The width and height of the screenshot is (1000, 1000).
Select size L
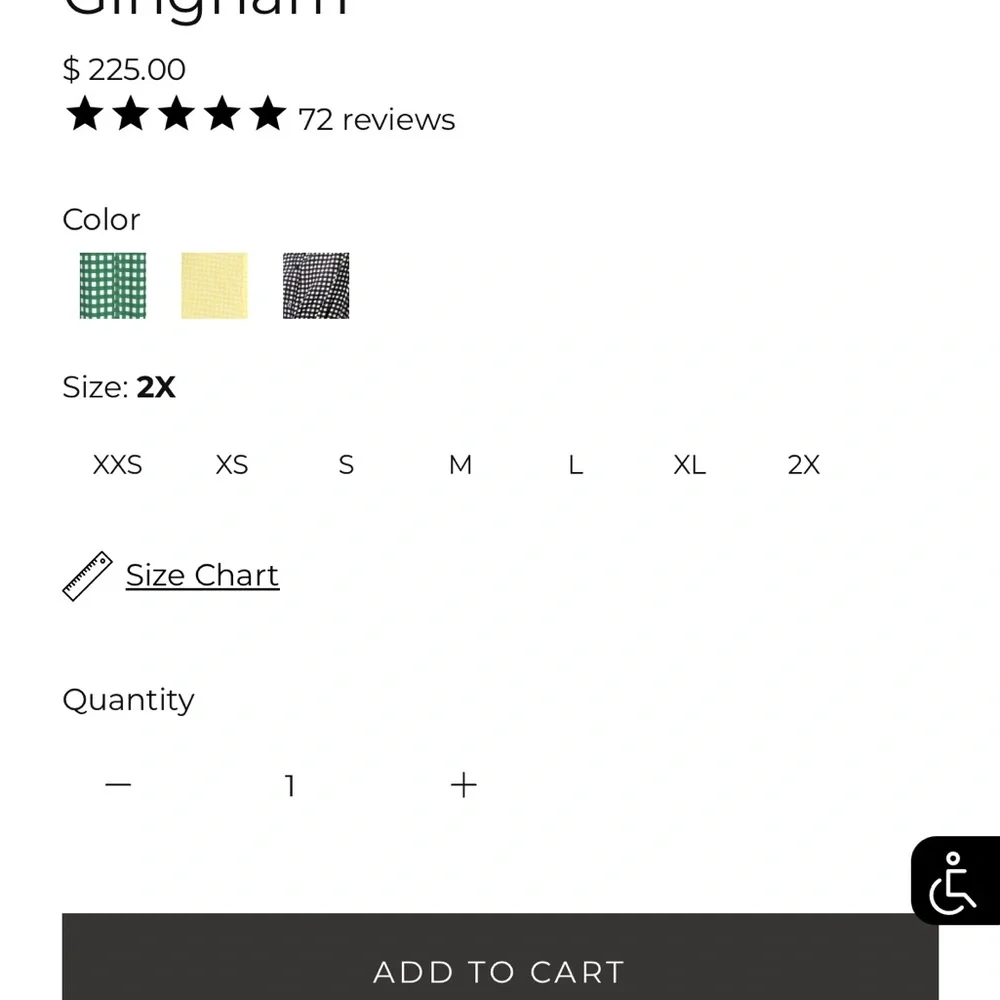point(575,465)
